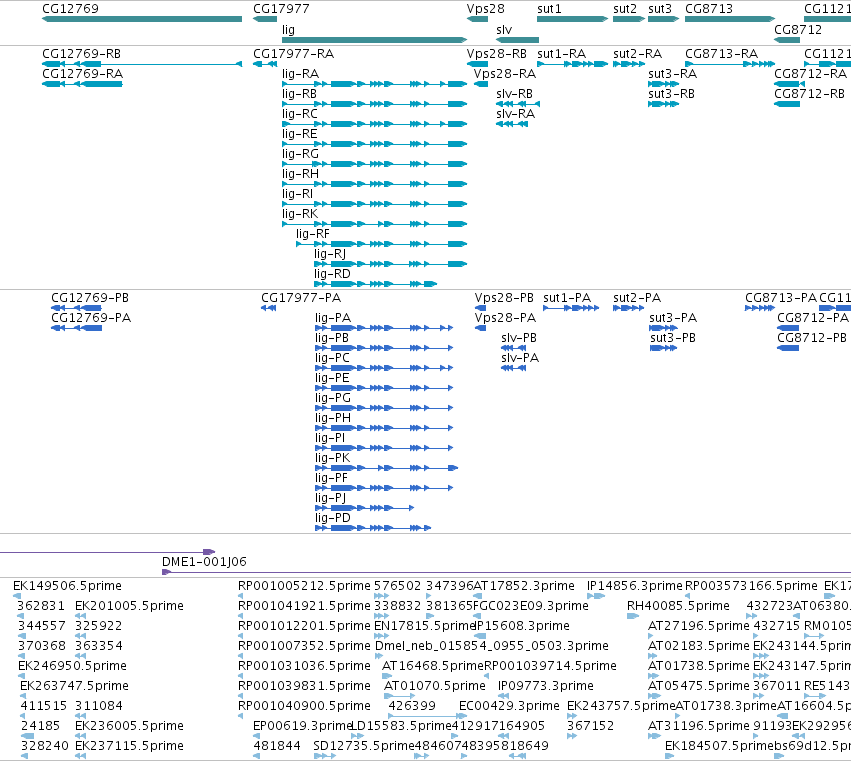The image size is (851, 761).
Task: Select the CG8713 gene label
Action: 709,9
